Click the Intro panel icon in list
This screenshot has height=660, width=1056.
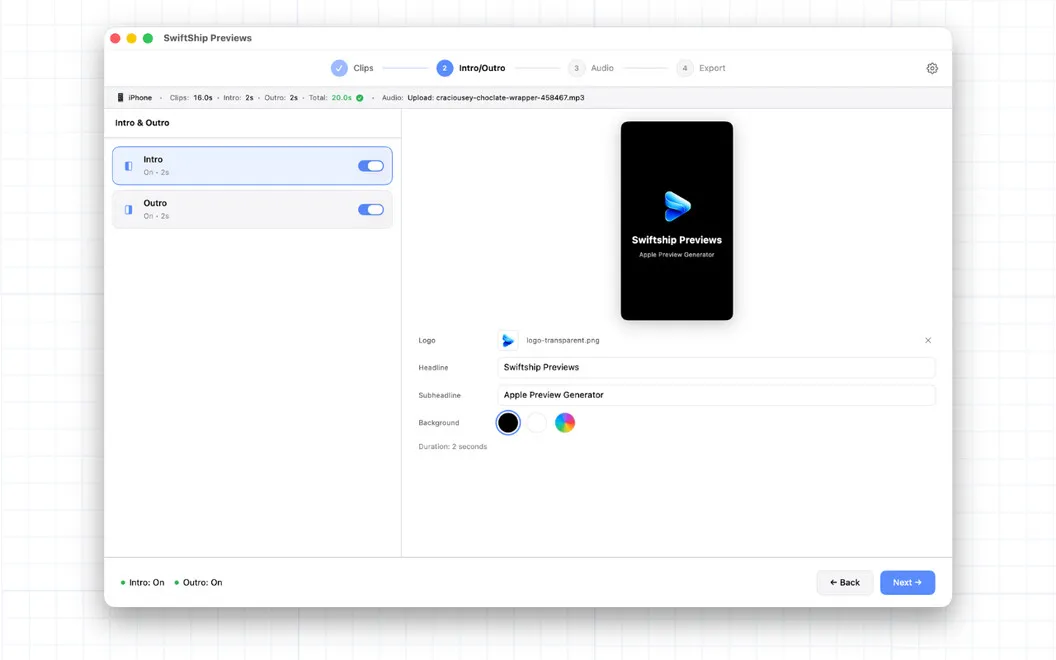[x=129, y=166]
